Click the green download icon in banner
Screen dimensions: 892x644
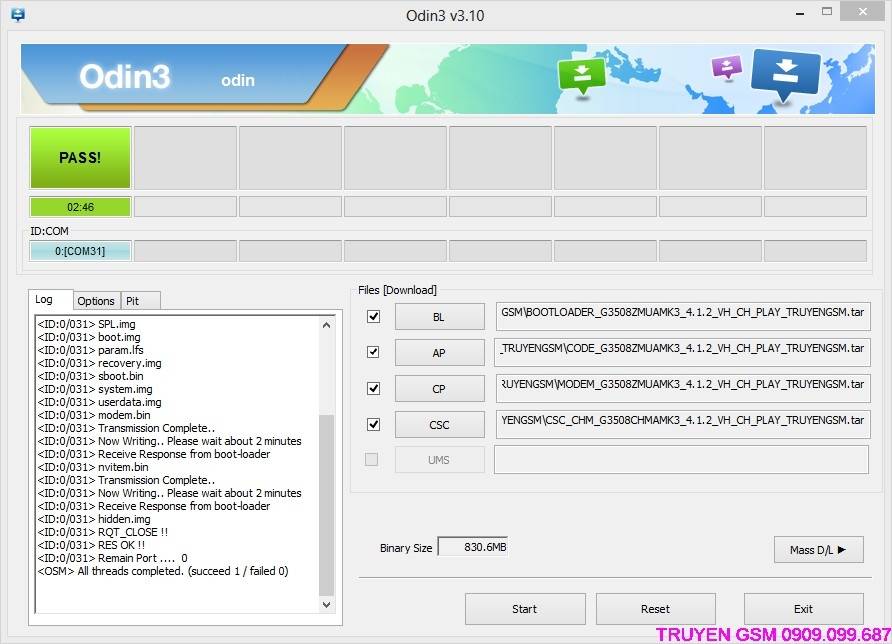581,77
